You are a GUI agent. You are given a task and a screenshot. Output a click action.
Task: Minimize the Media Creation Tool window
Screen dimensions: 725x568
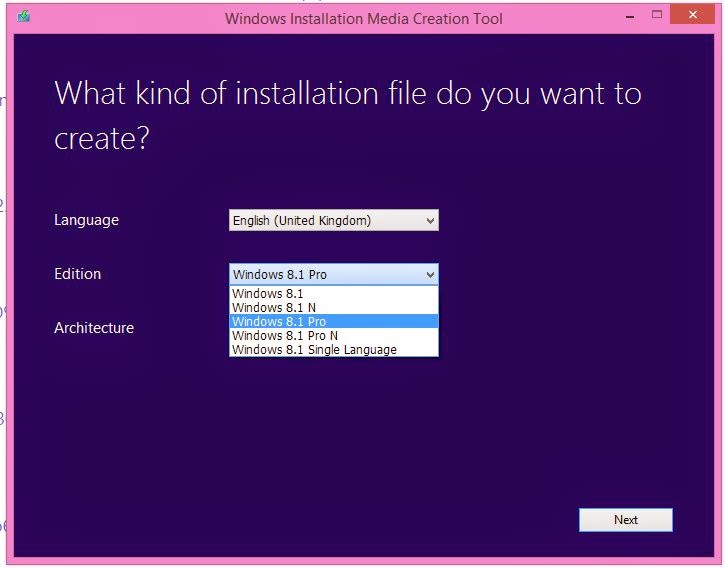coord(629,16)
